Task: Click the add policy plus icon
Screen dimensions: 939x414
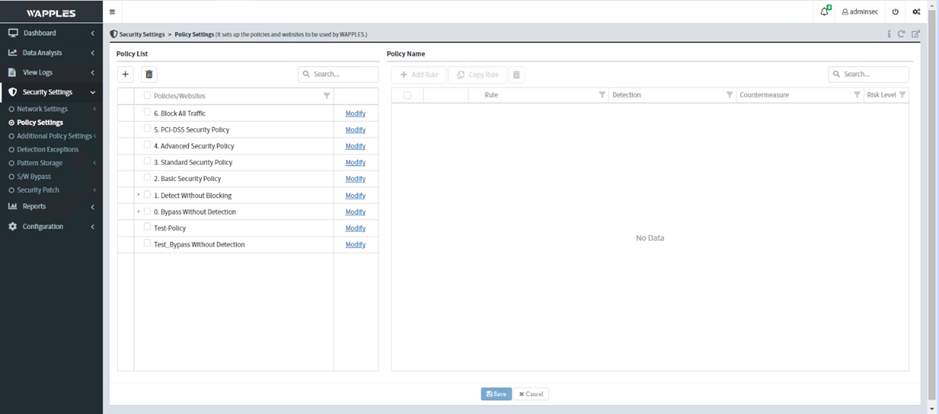Action: click(125, 74)
